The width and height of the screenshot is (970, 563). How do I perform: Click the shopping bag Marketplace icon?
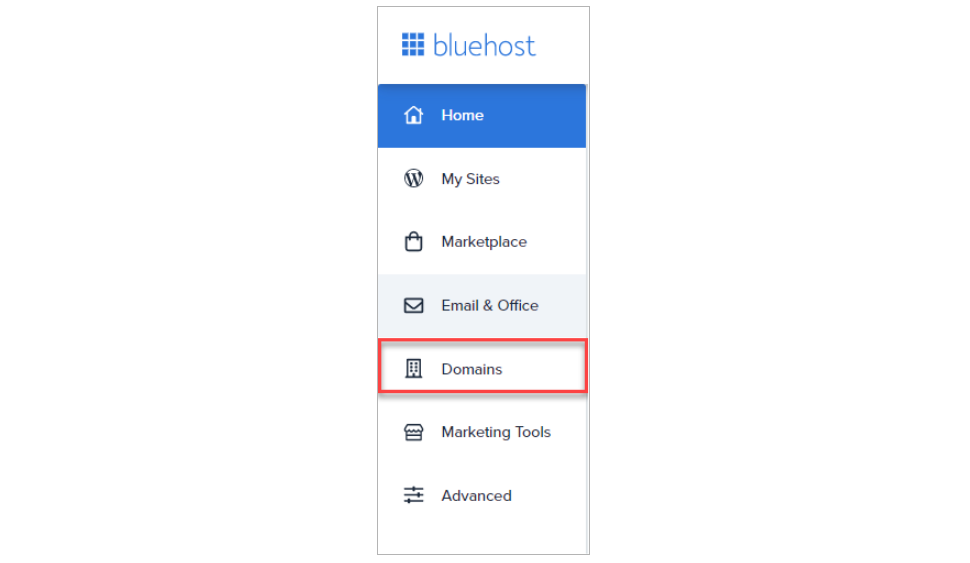413,242
